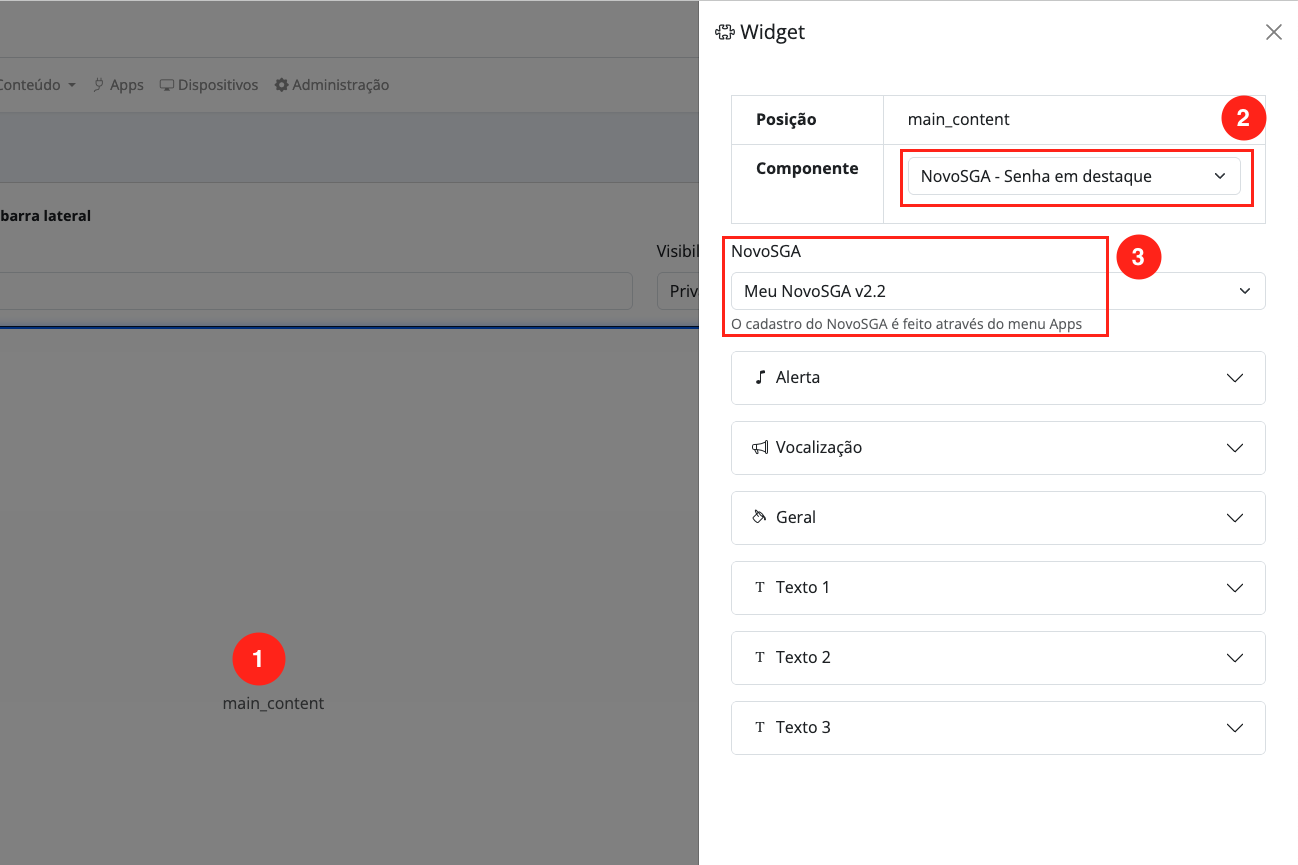Image resolution: width=1298 pixels, height=865 pixels.
Task: Expand the Alerta section chevron
Action: tap(1234, 378)
